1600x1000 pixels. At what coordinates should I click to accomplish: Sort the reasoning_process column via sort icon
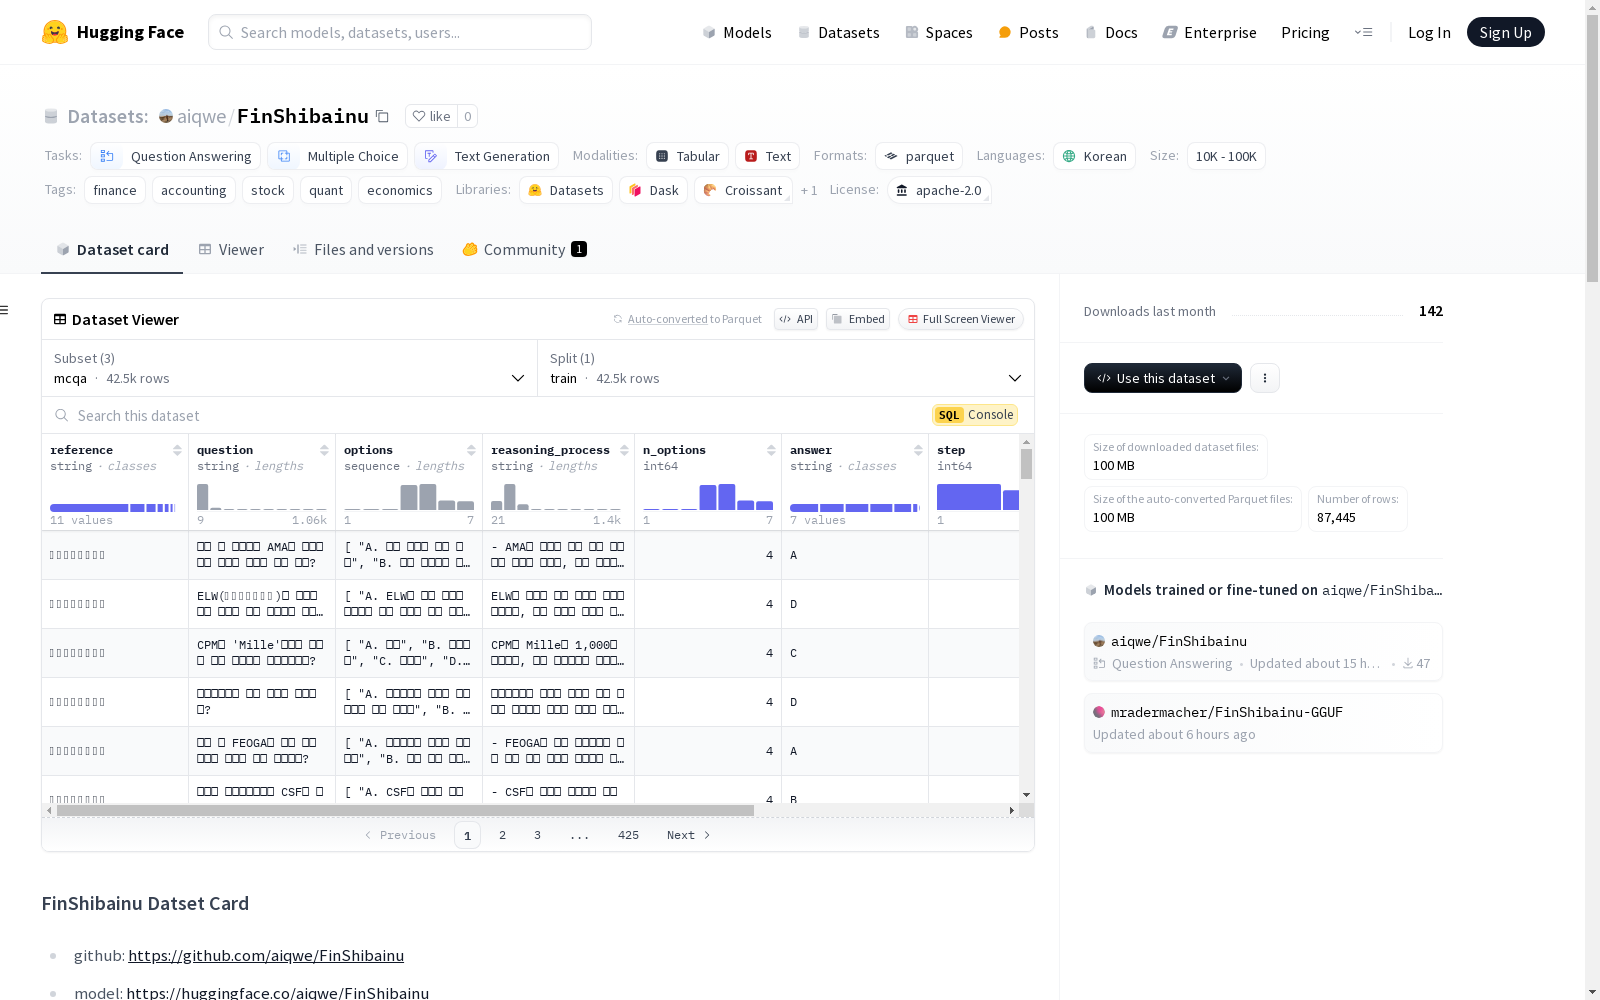click(x=624, y=450)
